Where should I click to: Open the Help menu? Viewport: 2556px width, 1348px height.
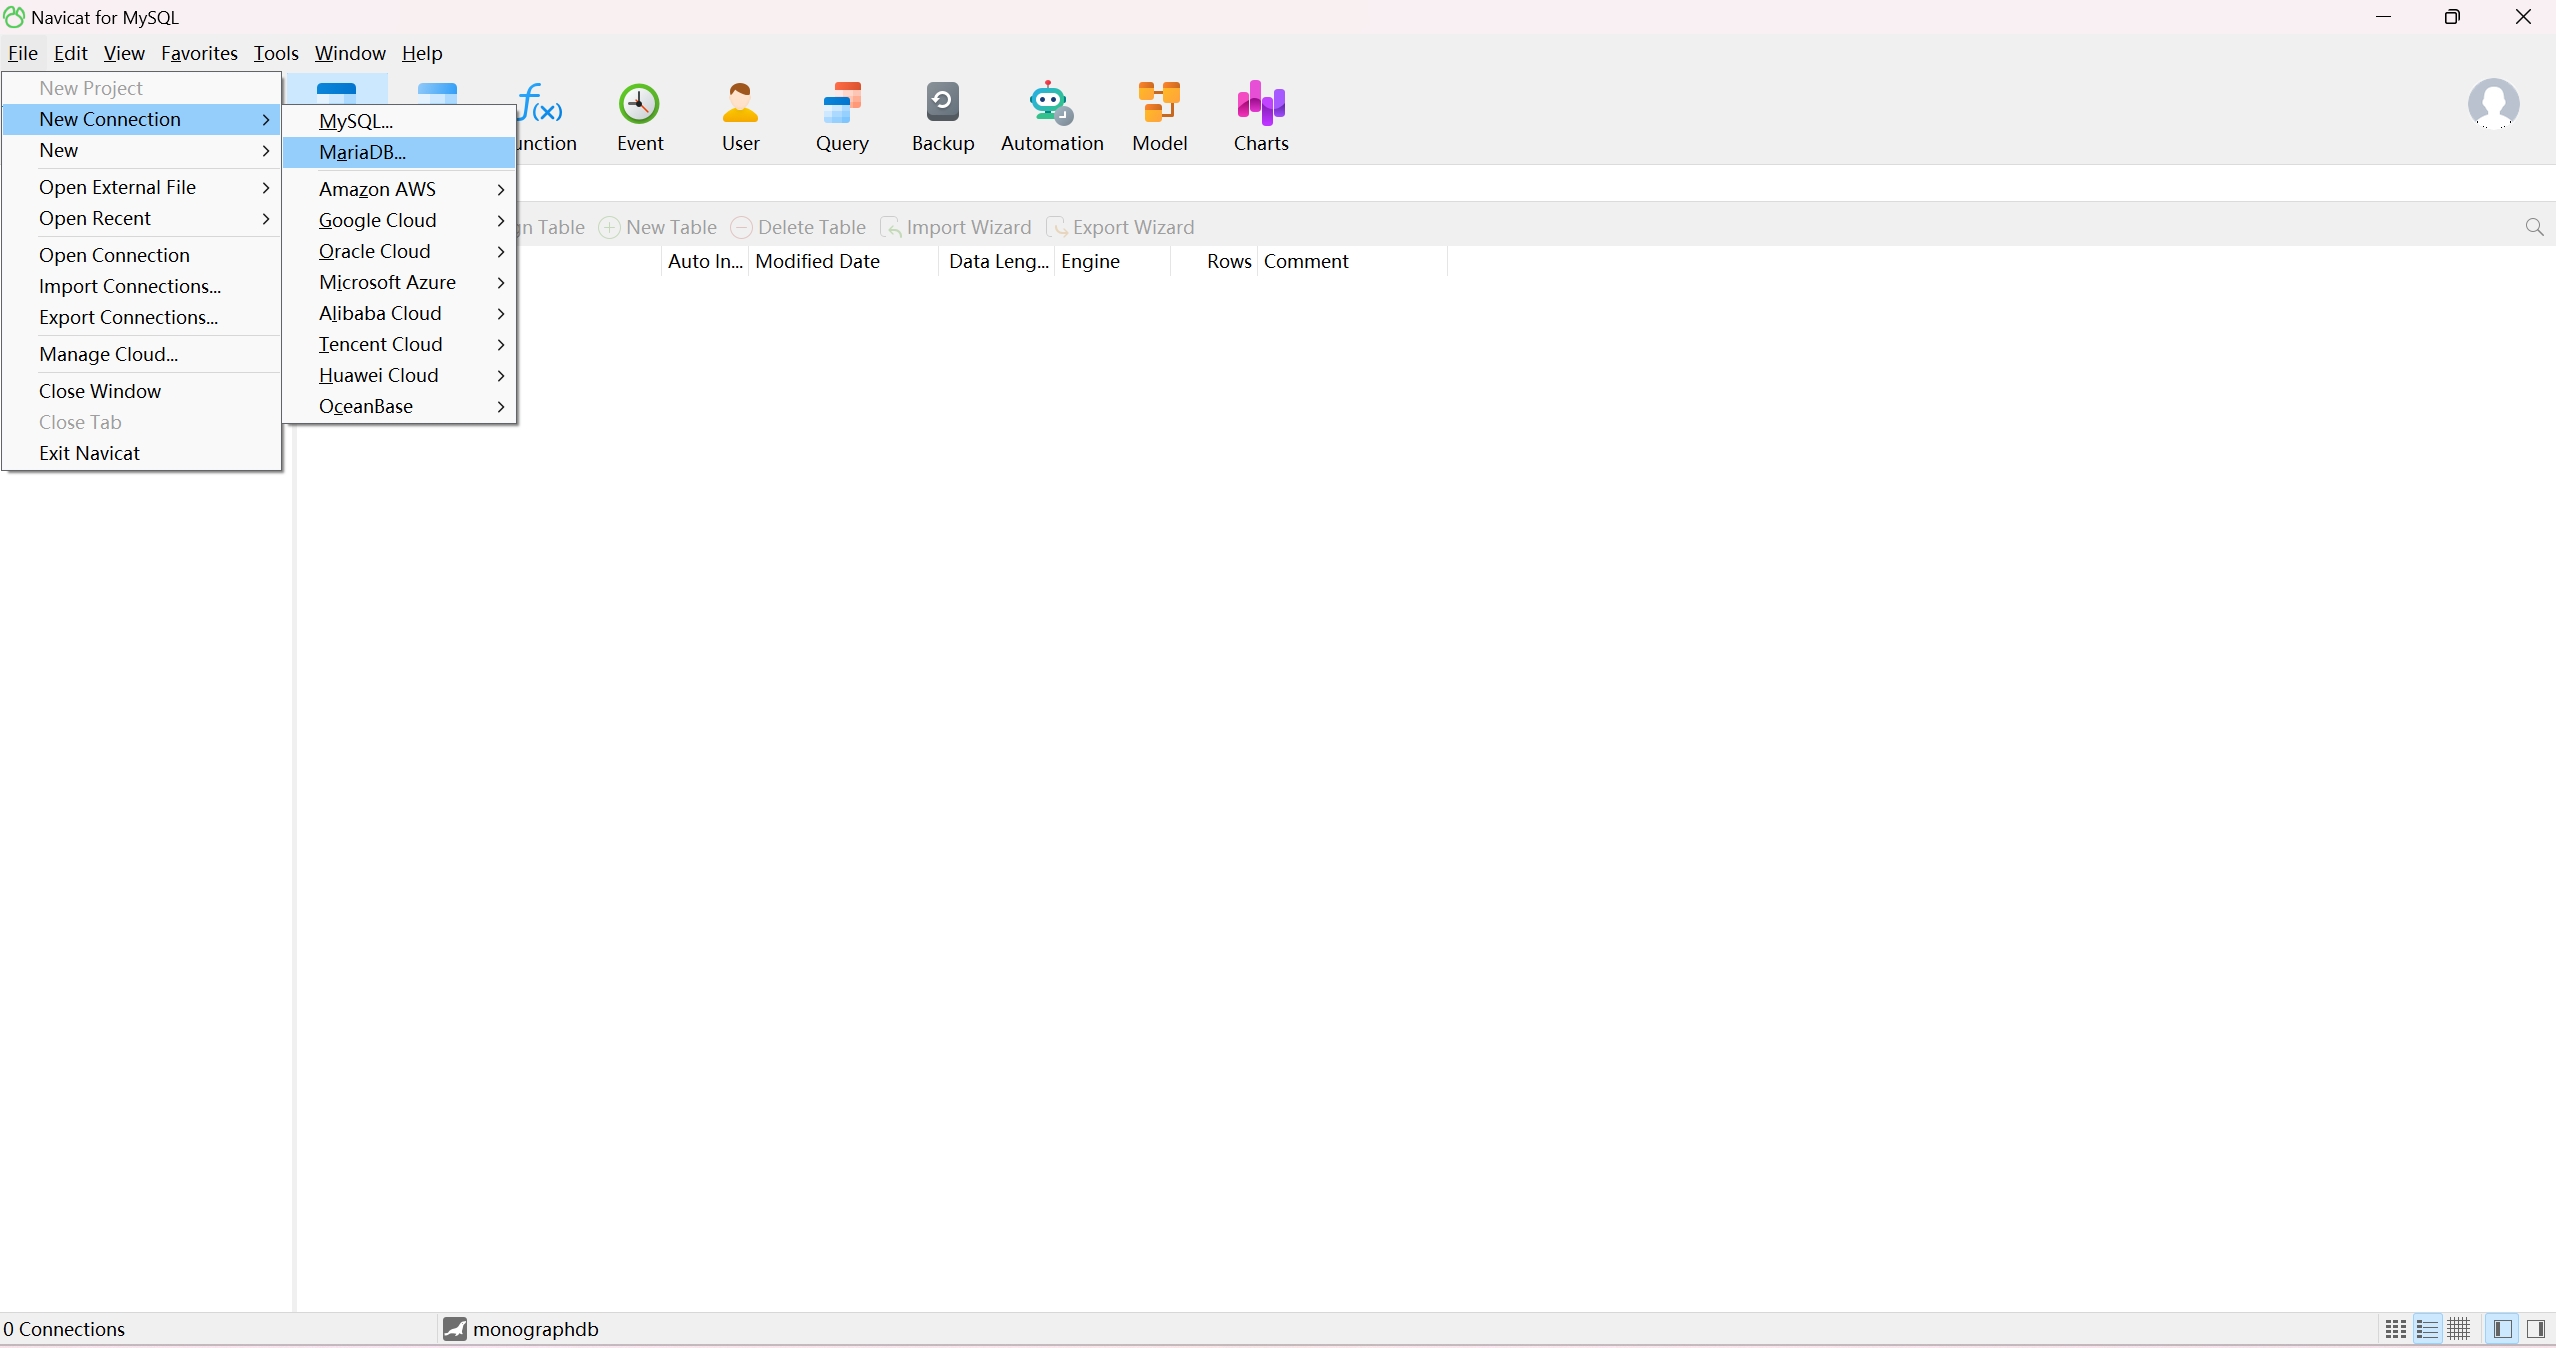(422, 53)
